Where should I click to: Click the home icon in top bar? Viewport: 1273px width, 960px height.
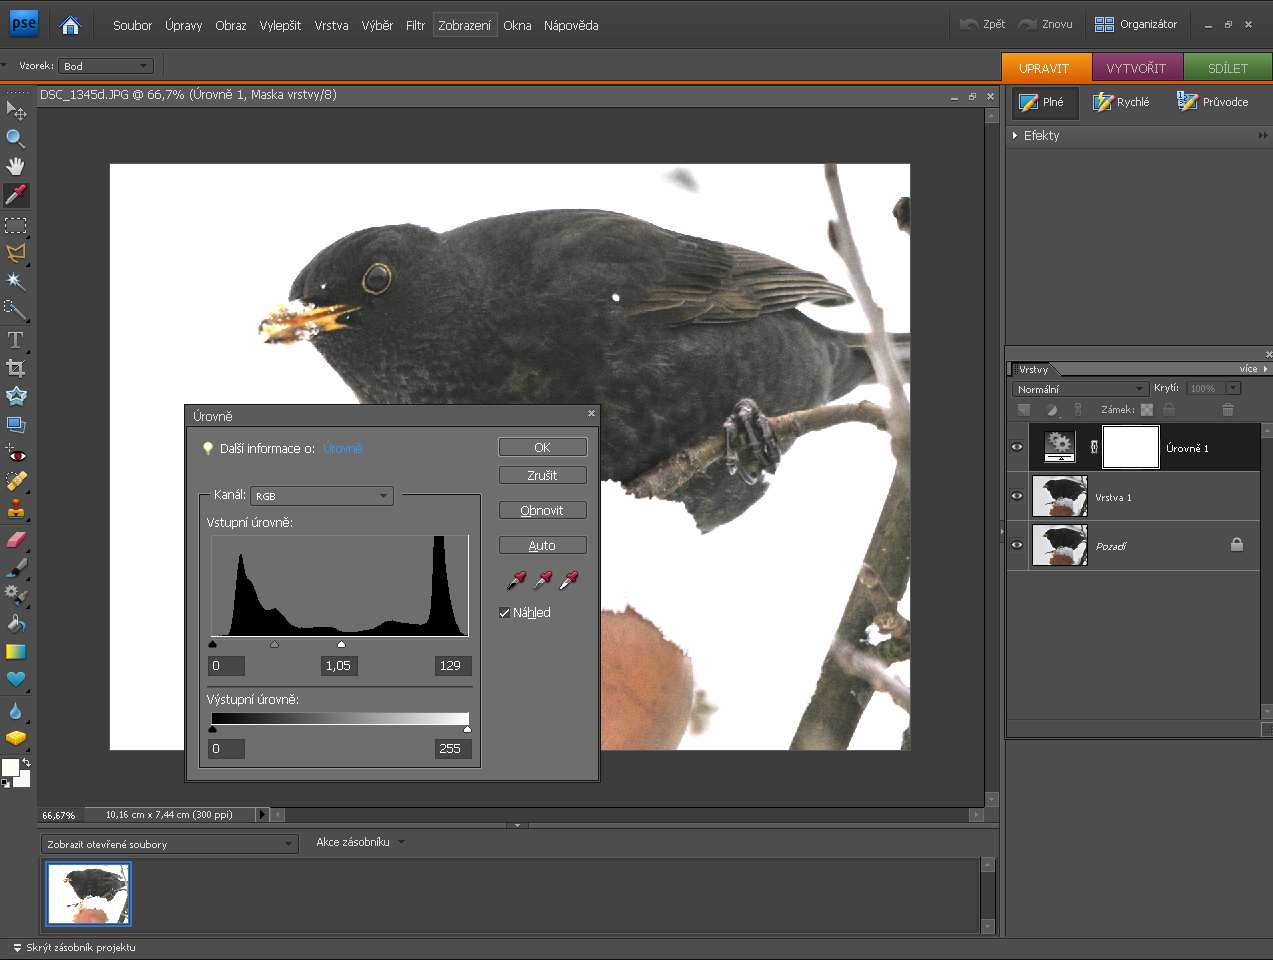coord(70,25)
